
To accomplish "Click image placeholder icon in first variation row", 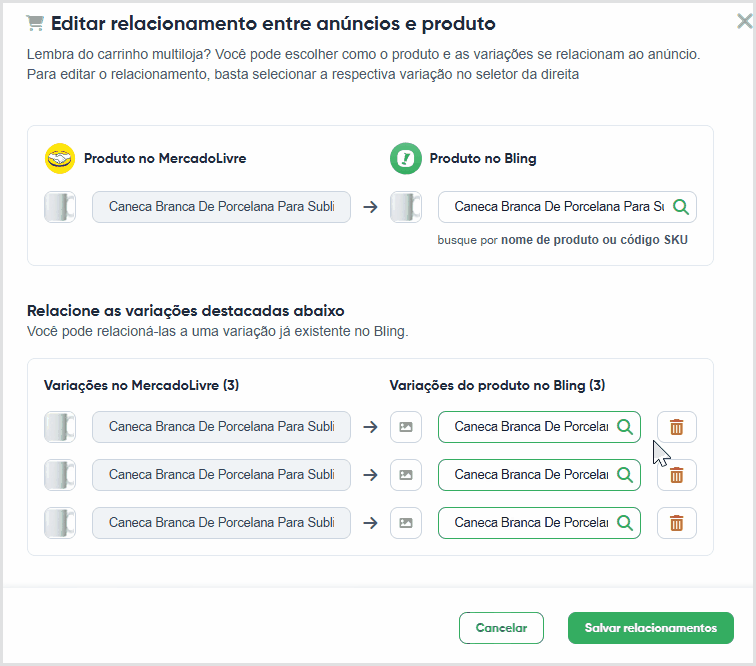I will click(405, 427).
